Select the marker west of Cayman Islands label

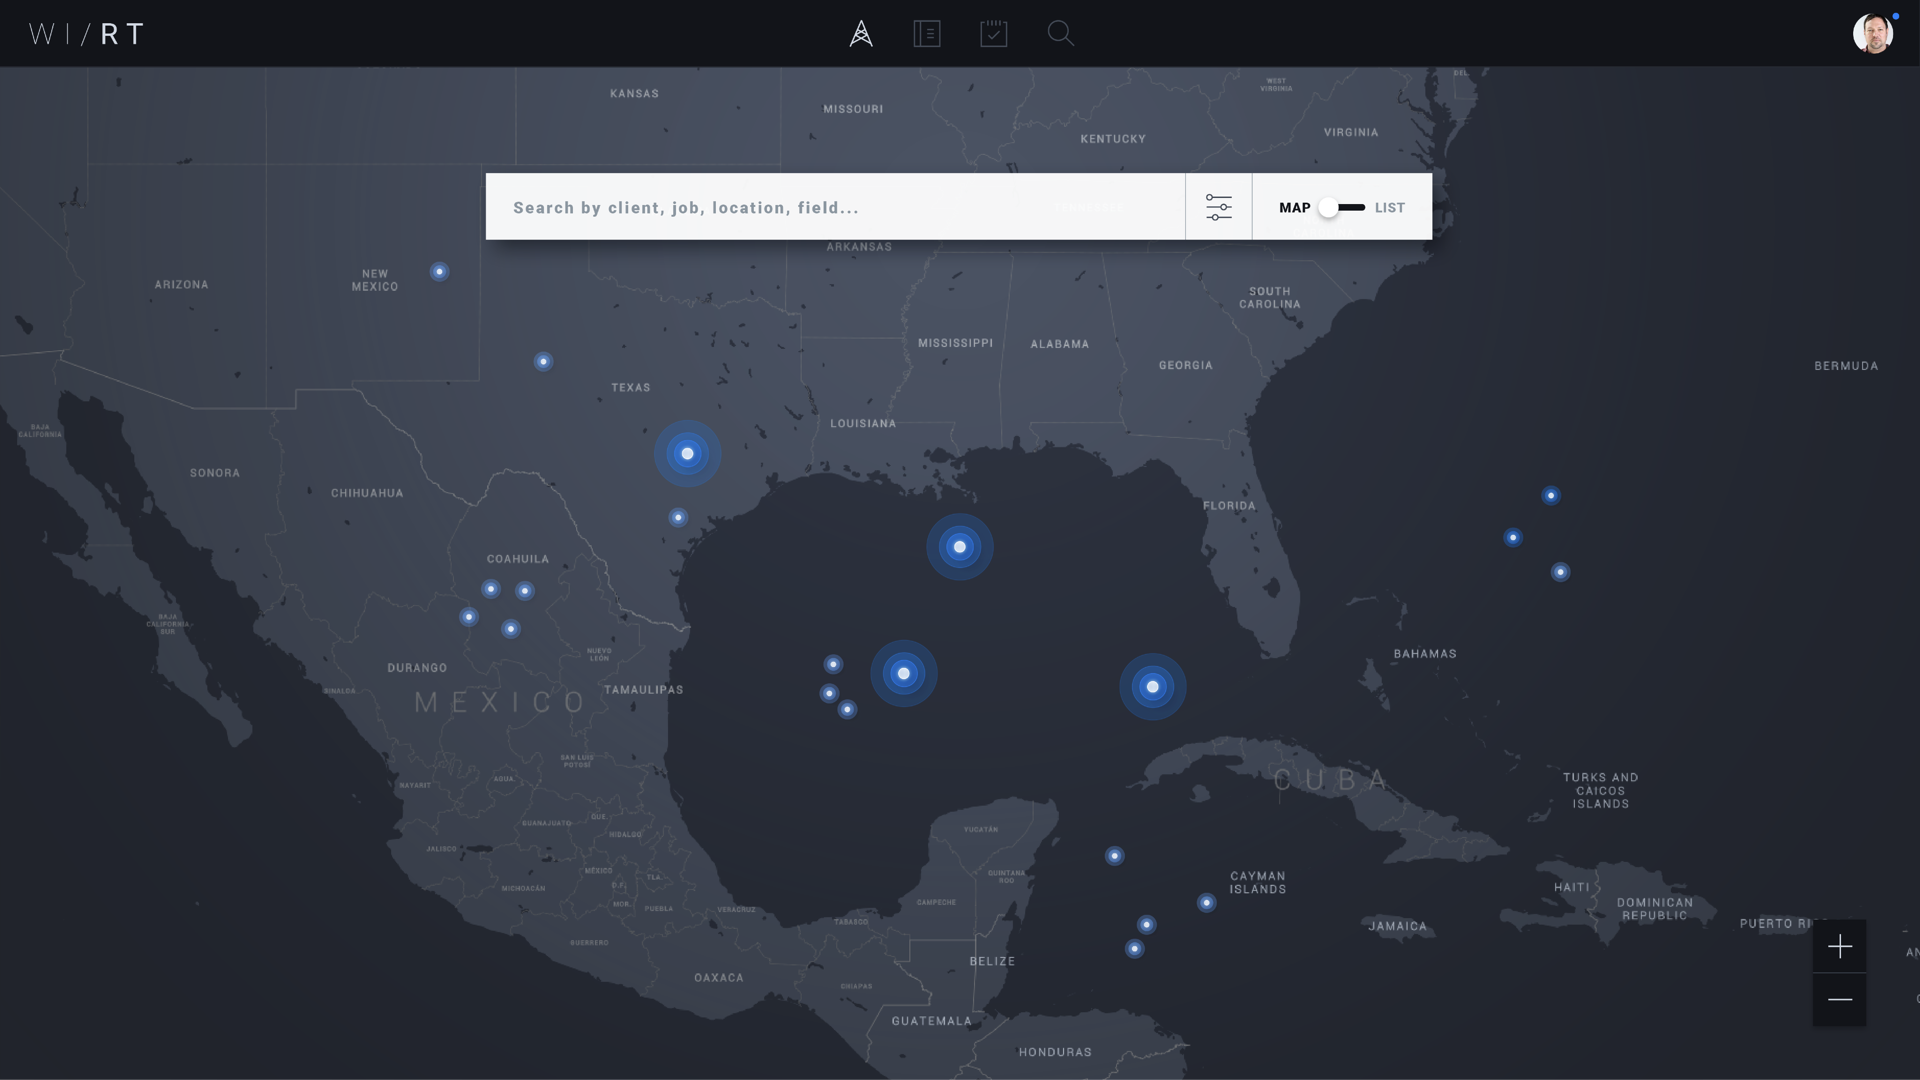click(x=1207, y=903)
